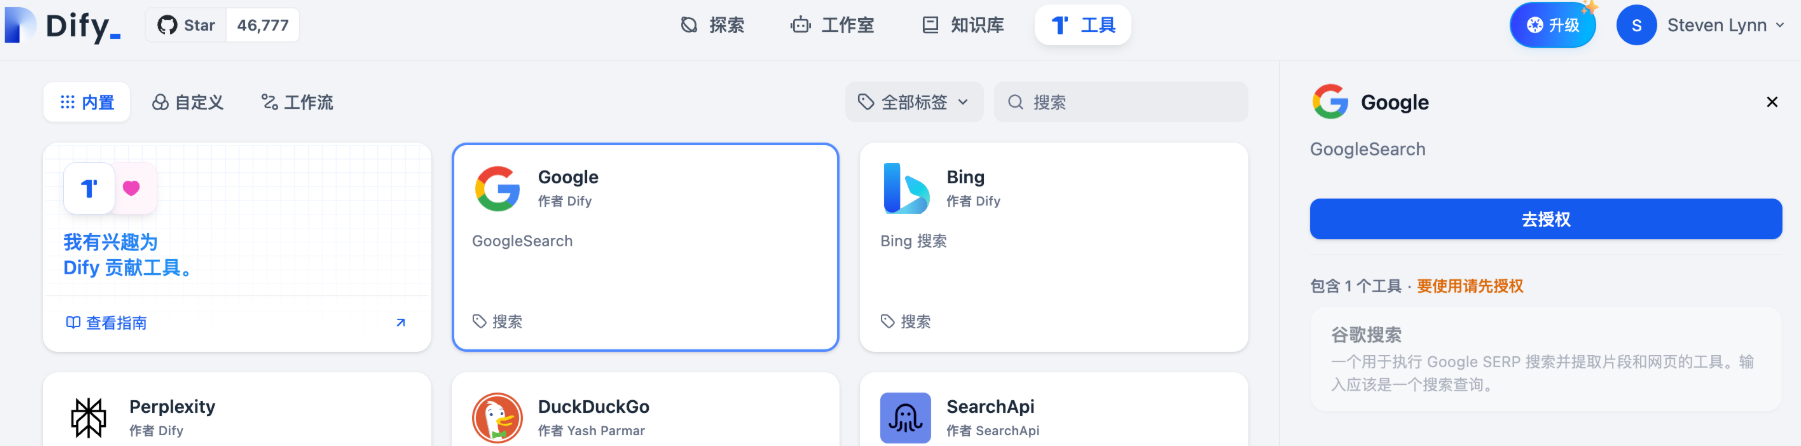Click the 工作室 robot icon

801,25
